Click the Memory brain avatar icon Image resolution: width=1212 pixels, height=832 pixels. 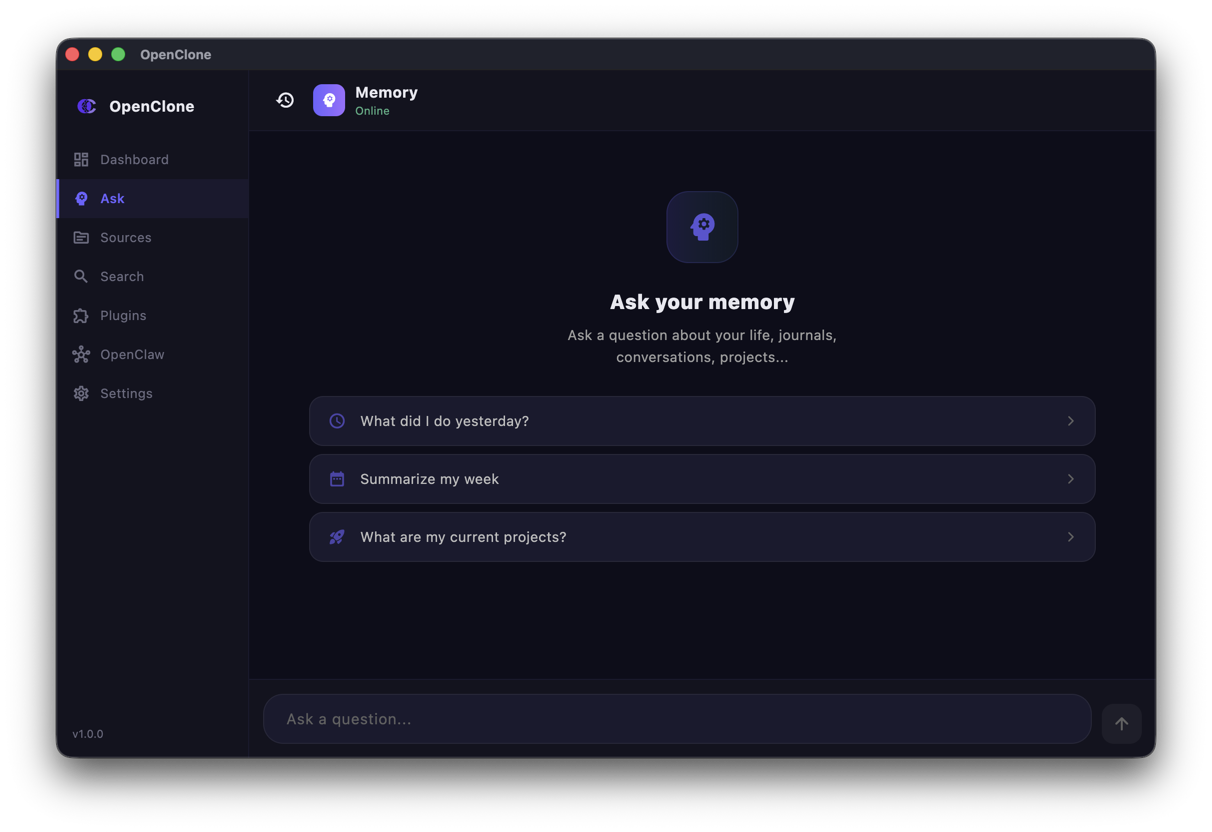click(329, 100)
